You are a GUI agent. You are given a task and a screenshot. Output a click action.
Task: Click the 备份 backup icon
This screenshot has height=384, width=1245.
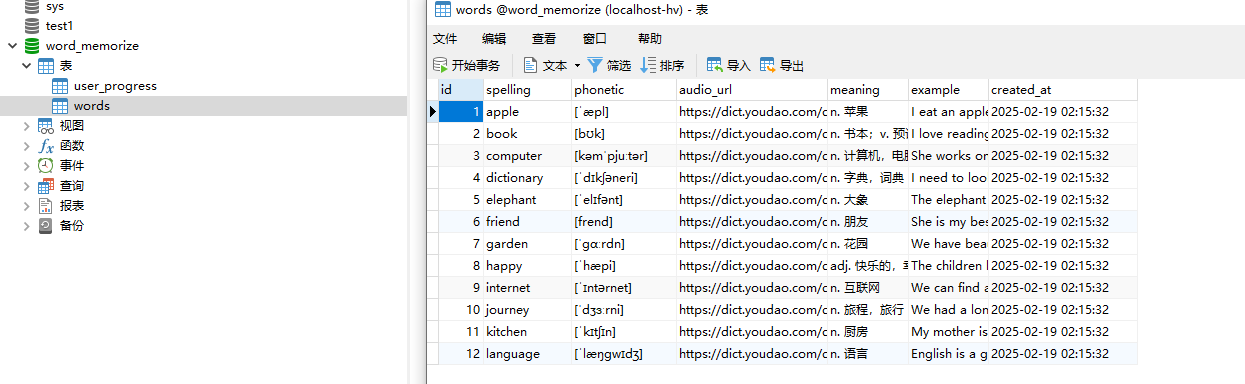point(46,226)
